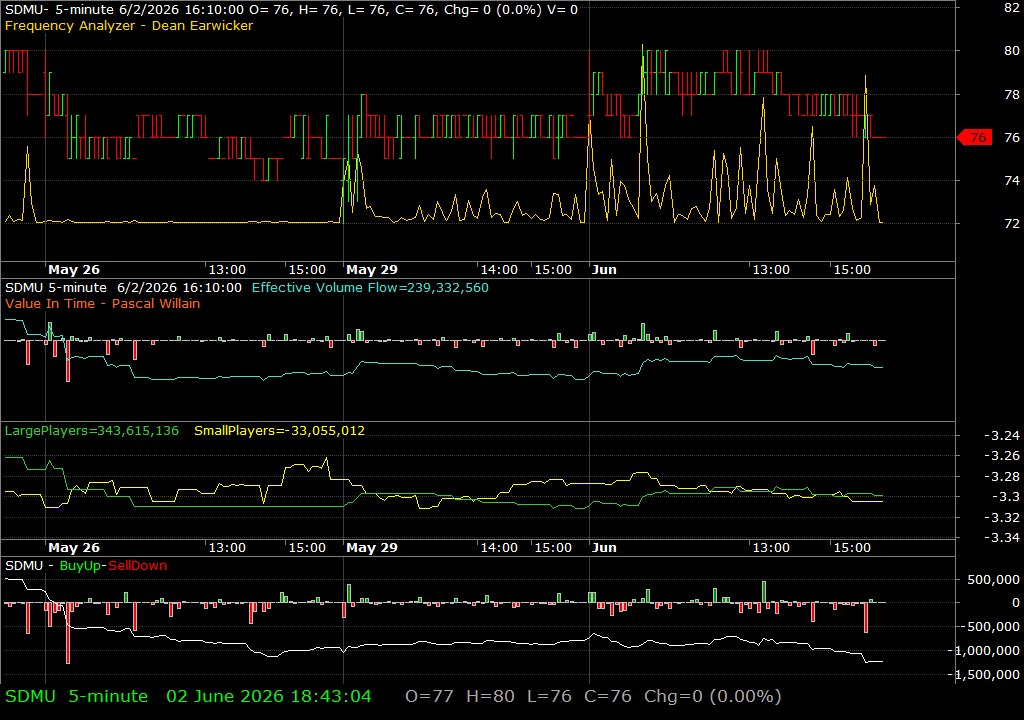Image resolution: width=1024 pixels, height=720 pixels.
Task: Select the SDMU 5-minute top chart header
Action: [291, 9]
